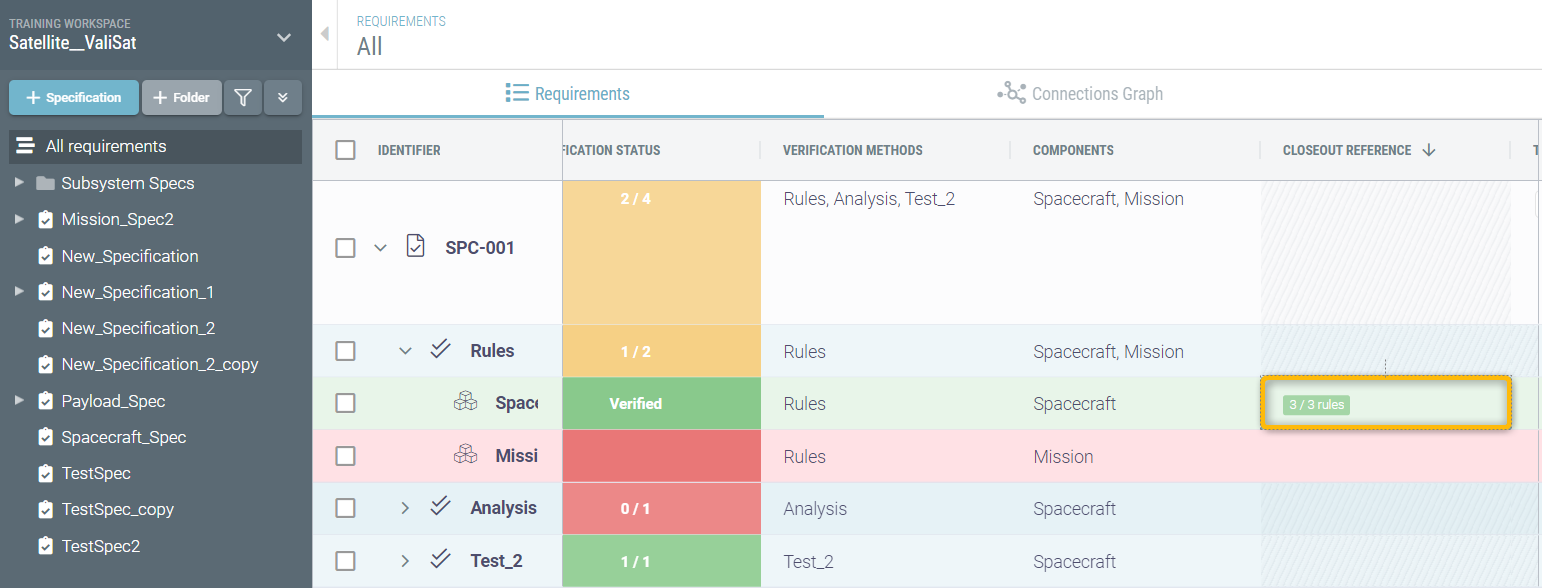
Task: Check the Rules row checkbox
Action: tap(345, 351)
